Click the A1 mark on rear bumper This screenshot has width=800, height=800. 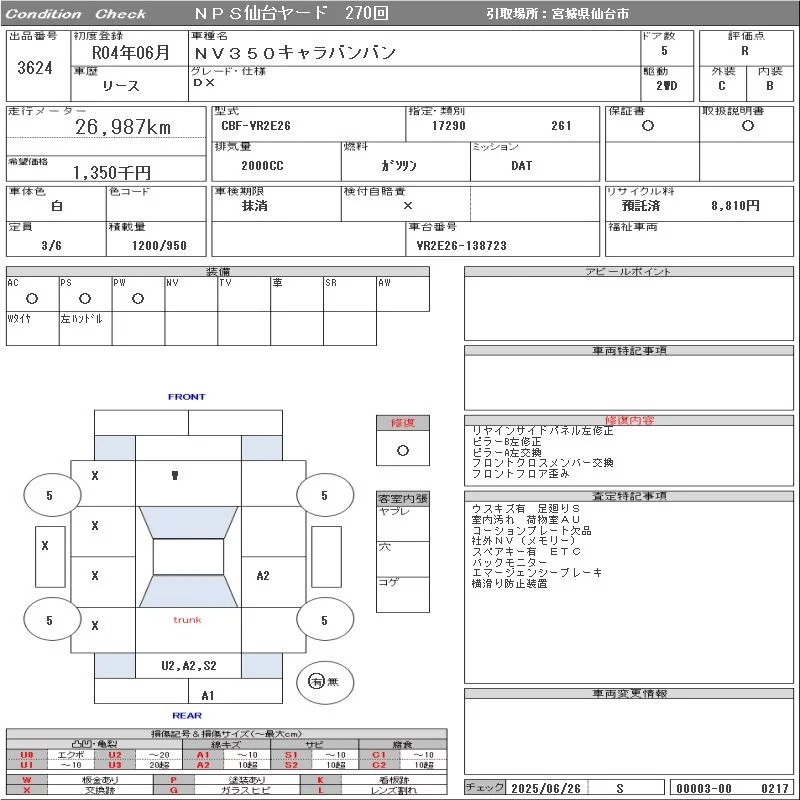[208, 695]
